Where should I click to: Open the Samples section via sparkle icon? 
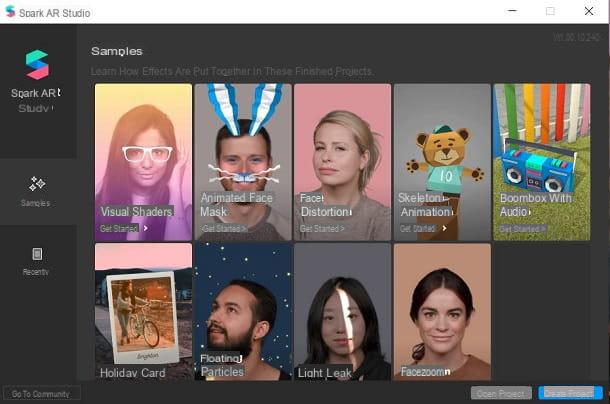(37, 183)
